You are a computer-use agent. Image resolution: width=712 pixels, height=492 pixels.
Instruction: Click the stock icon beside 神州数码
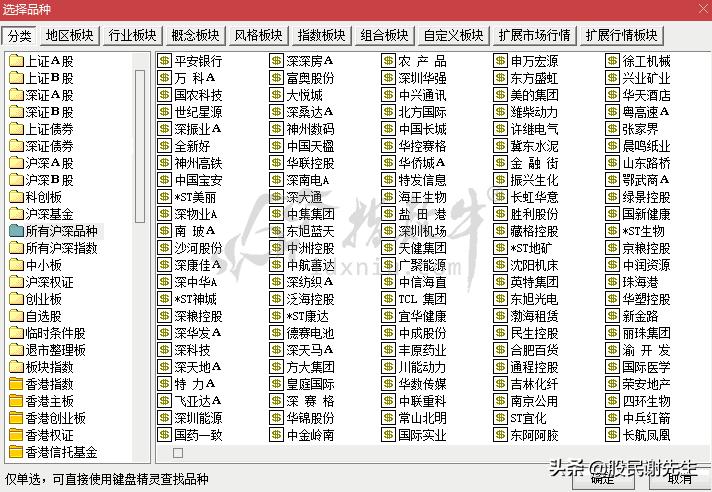tap(276, 129)
